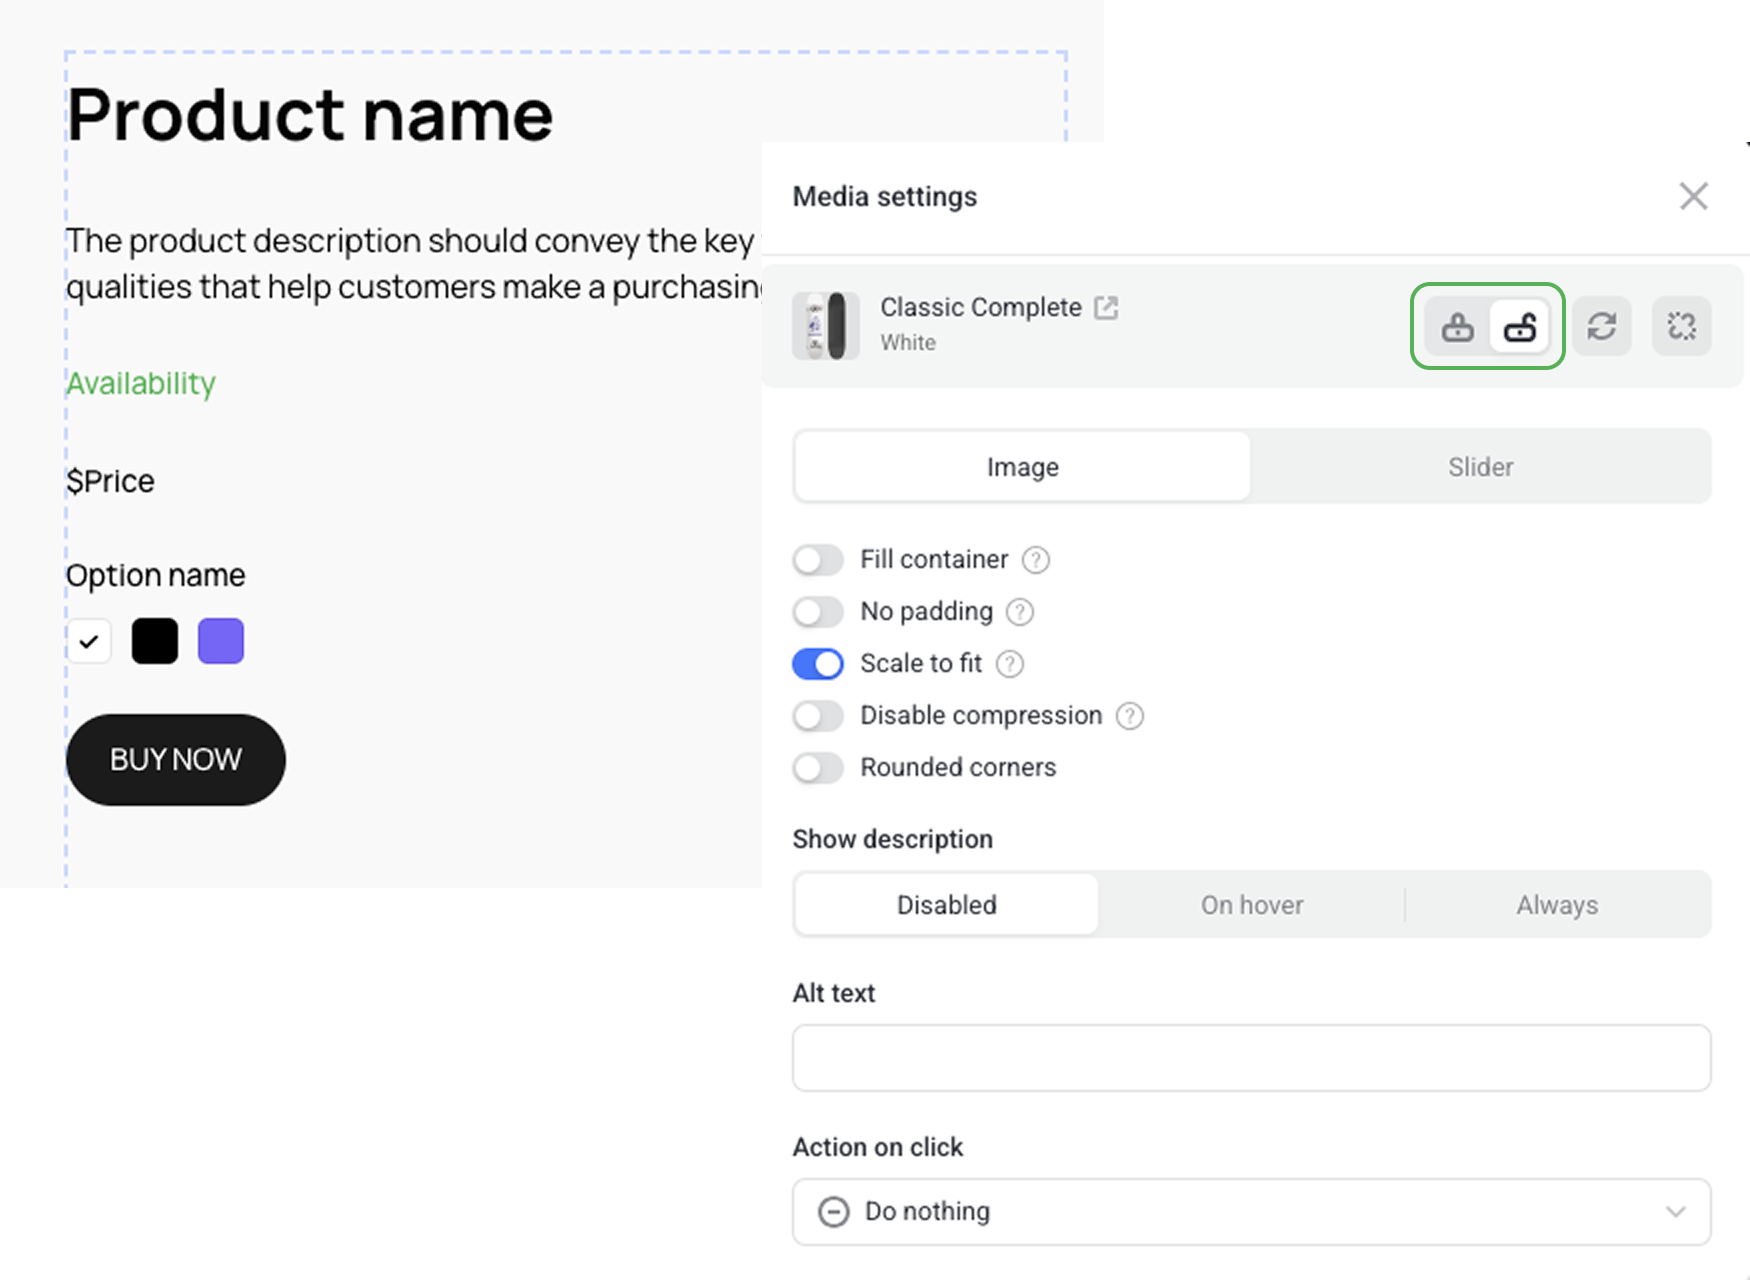Image resolution: width=1750 pixels, height=1280 pixels.
Task: Click into the Alt text field
Action: point(1251,1058)
